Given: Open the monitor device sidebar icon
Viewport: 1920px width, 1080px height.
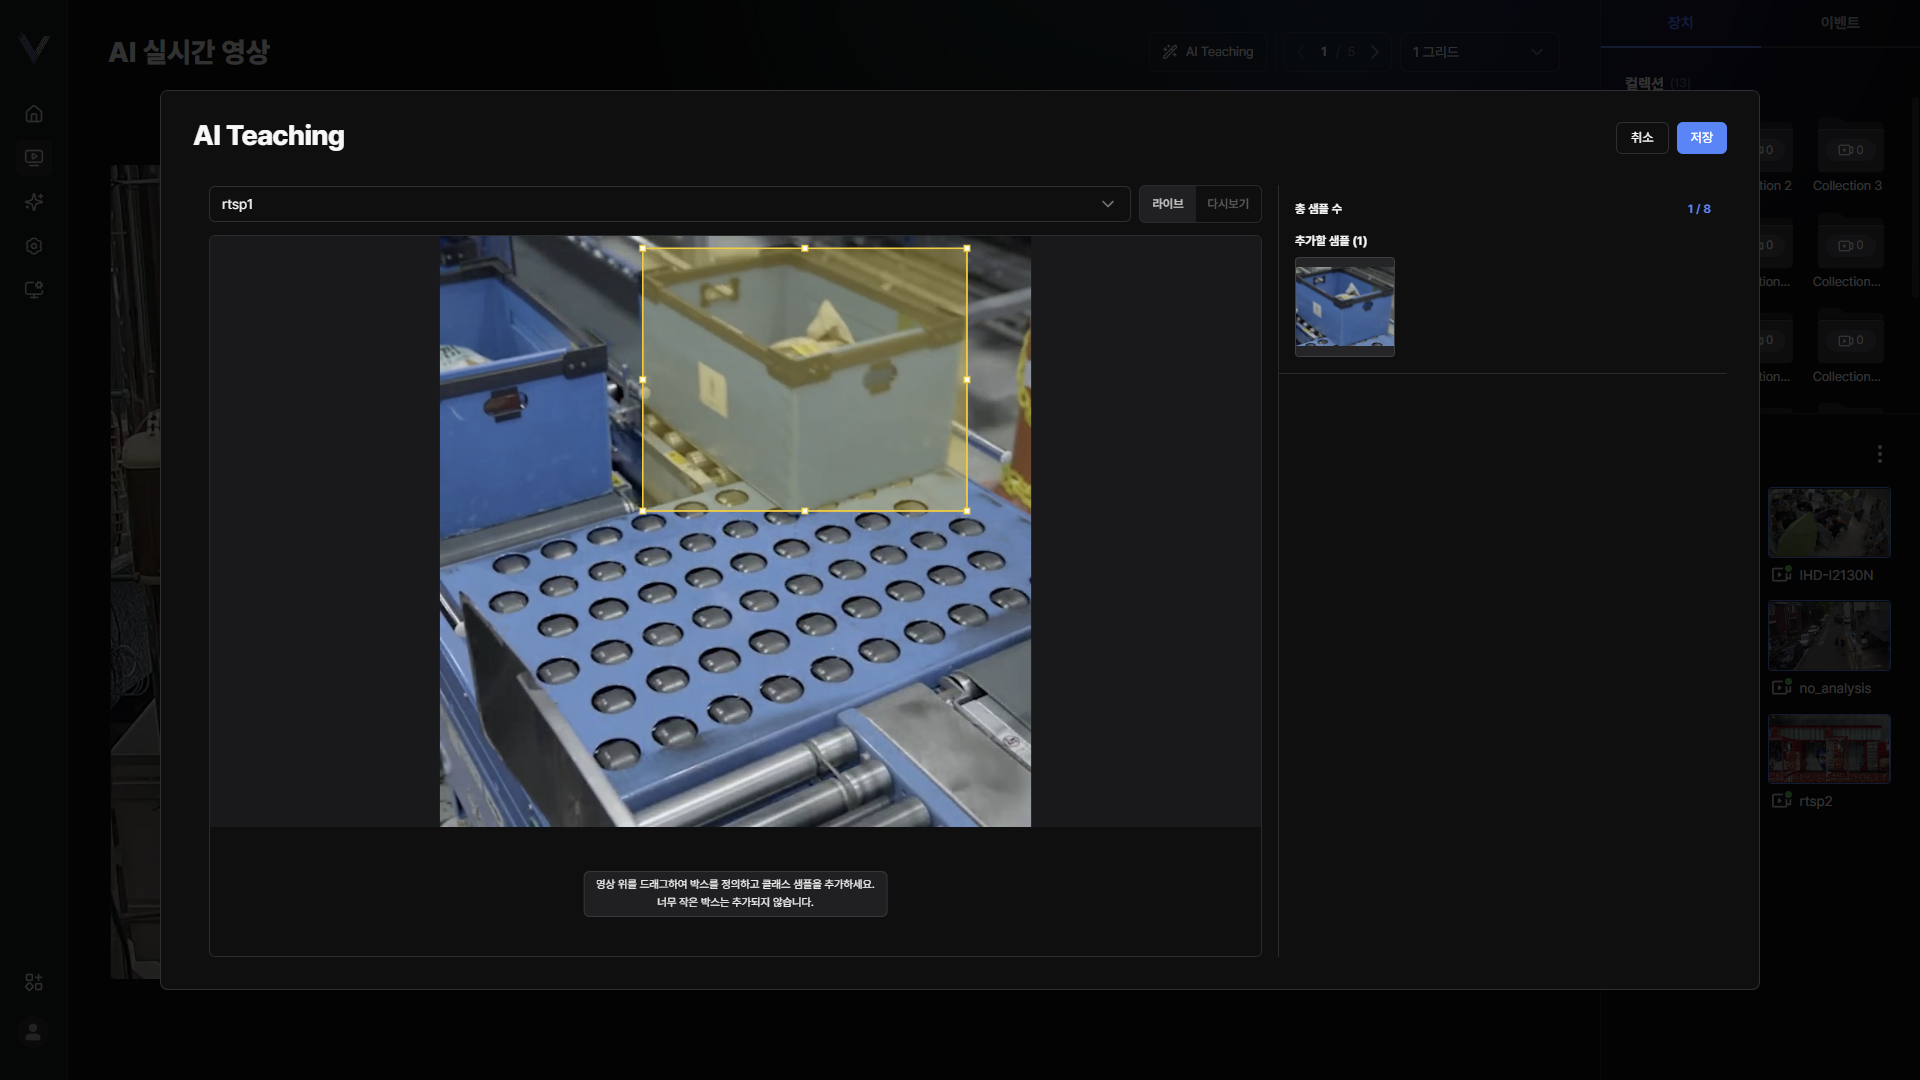Looking at the screenshot, I should point(34,290).
